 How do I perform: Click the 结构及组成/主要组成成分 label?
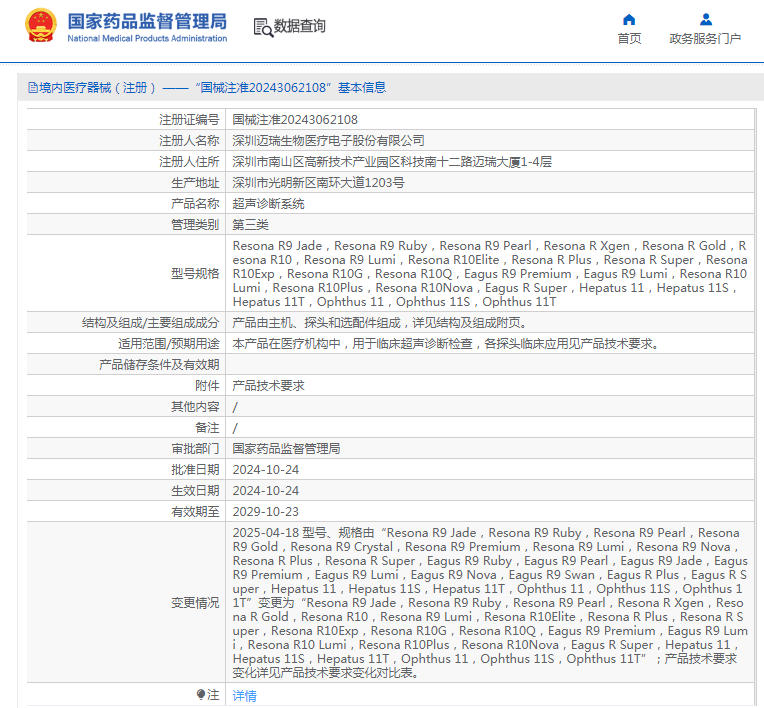[151, 323]
